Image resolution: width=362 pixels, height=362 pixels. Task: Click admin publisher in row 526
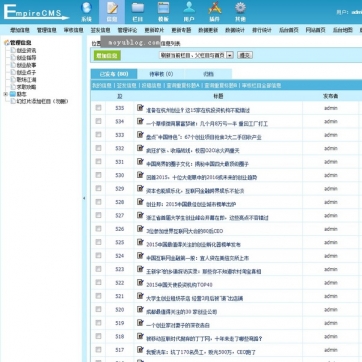(331, 229)
